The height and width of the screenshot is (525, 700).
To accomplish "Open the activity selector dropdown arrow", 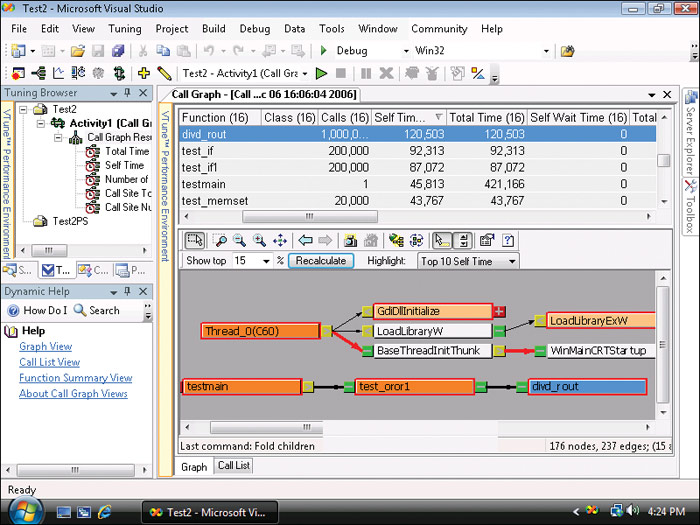I will click(305, 74).
